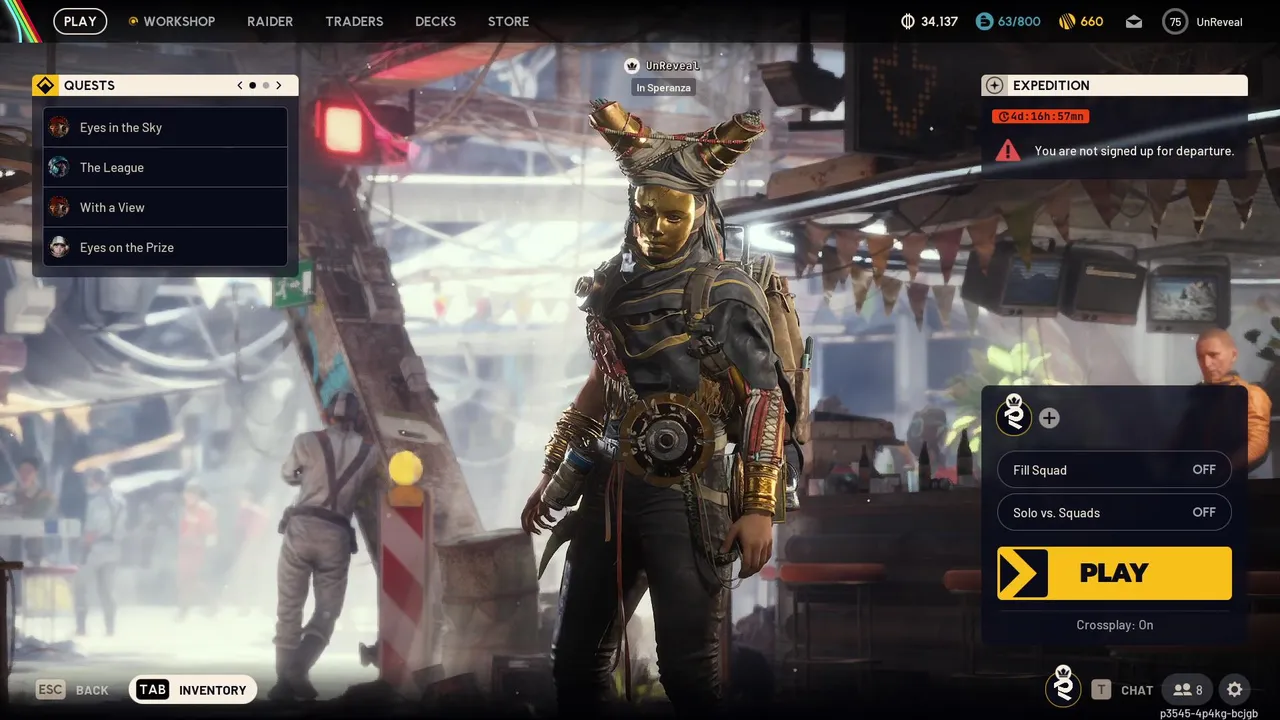The height and width of the screenshot is (720, 1280).
Task: Go back with ESC Back button
Action: pos(72,690)
